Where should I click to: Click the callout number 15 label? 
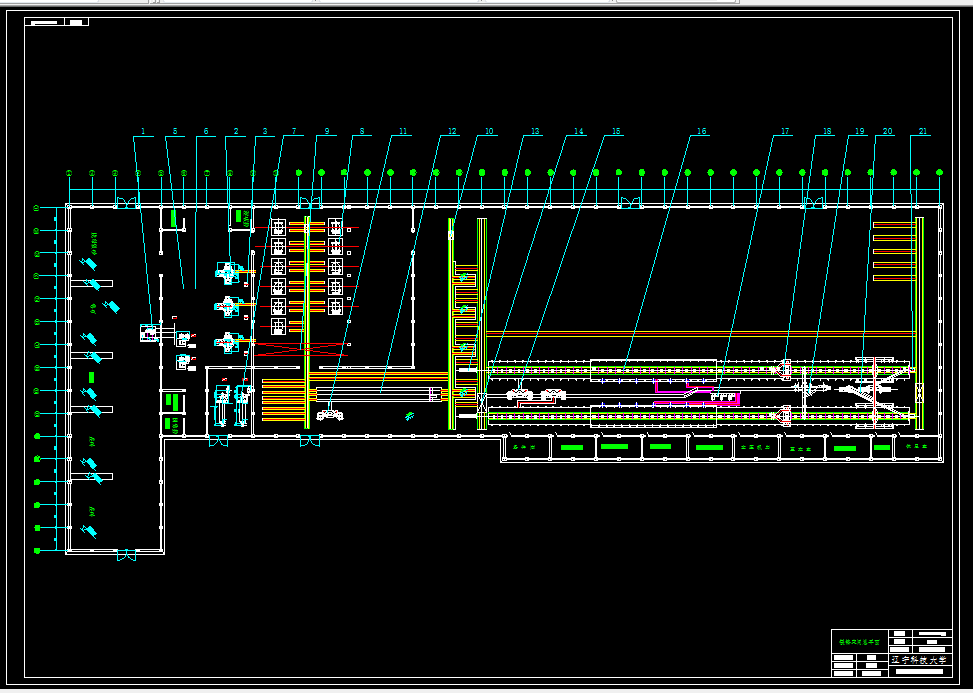[616, 132]
